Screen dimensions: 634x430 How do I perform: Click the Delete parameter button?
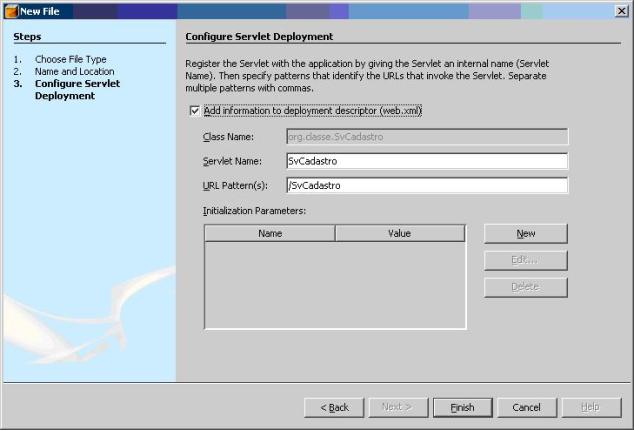(x=526, y=287)
